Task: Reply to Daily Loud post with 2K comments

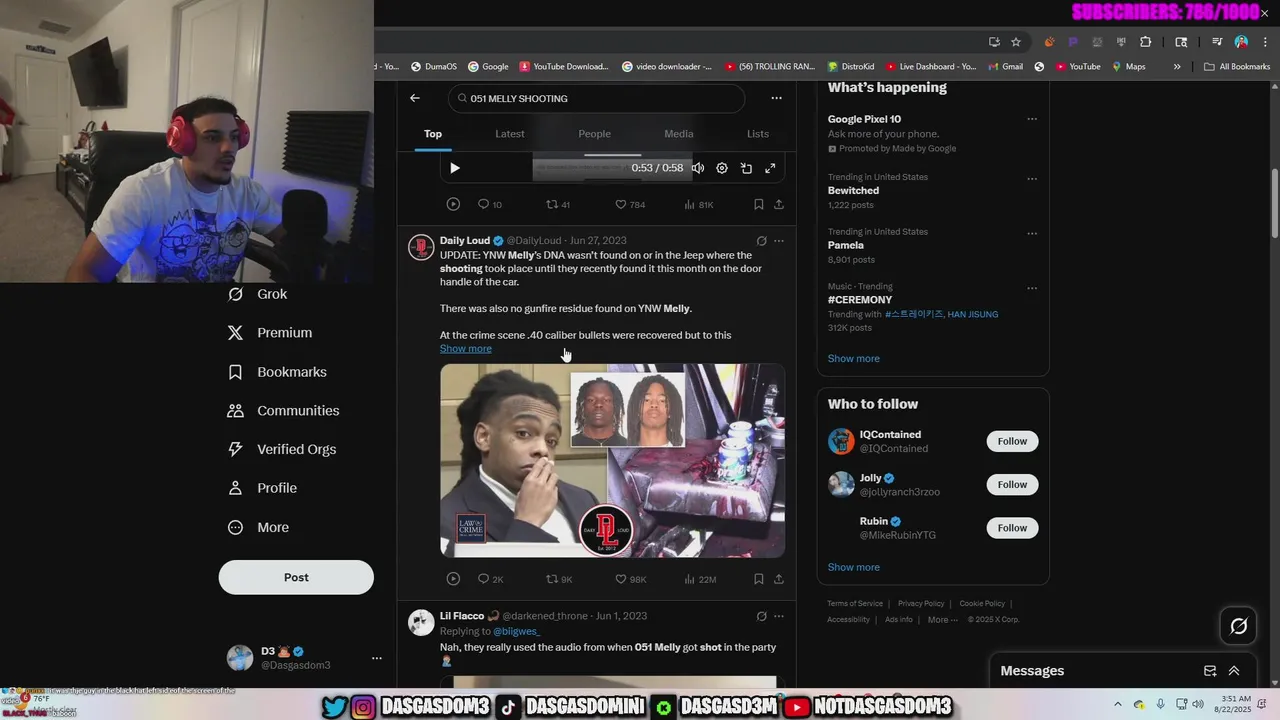Action: [x=490, y=579]
